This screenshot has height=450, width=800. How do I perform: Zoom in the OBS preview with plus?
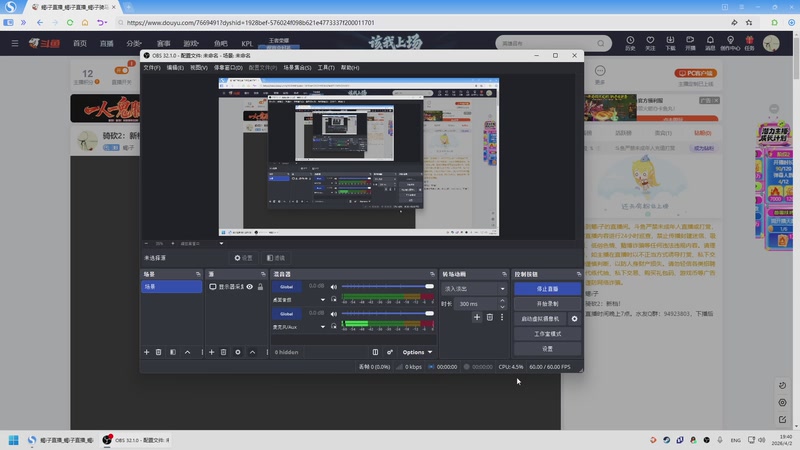pos(172,243)
